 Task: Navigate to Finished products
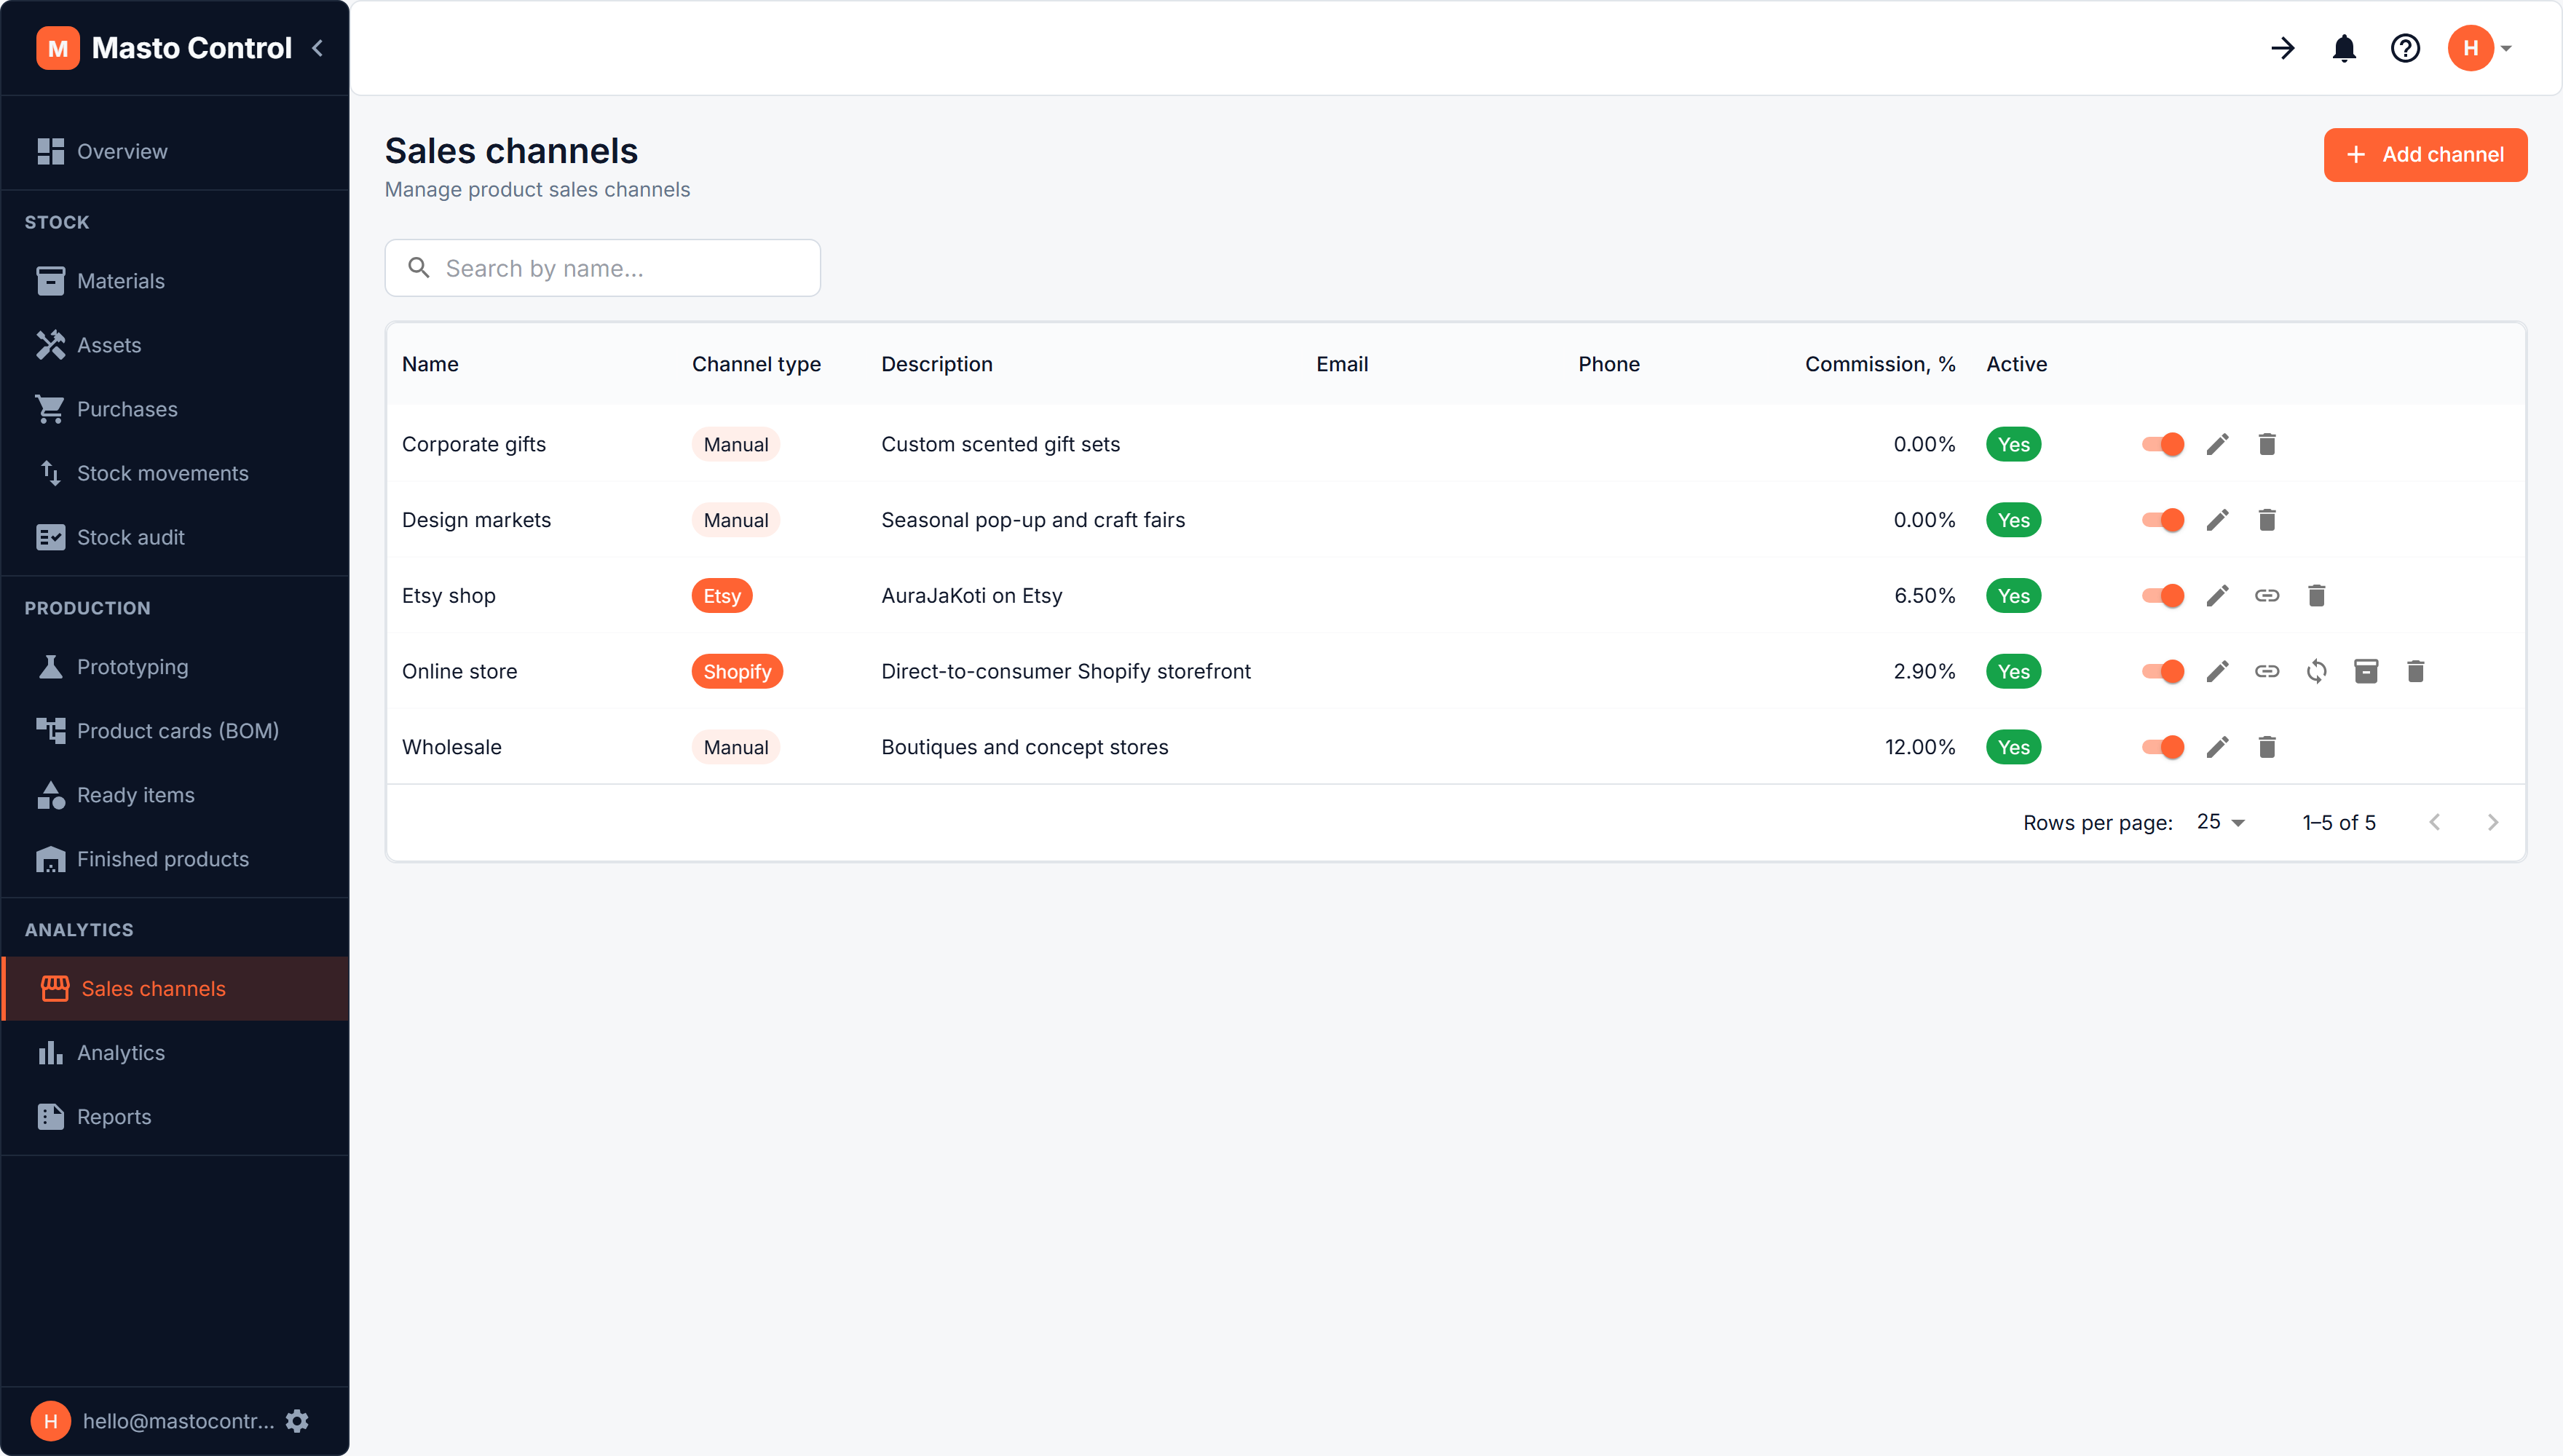click(175, 859)
